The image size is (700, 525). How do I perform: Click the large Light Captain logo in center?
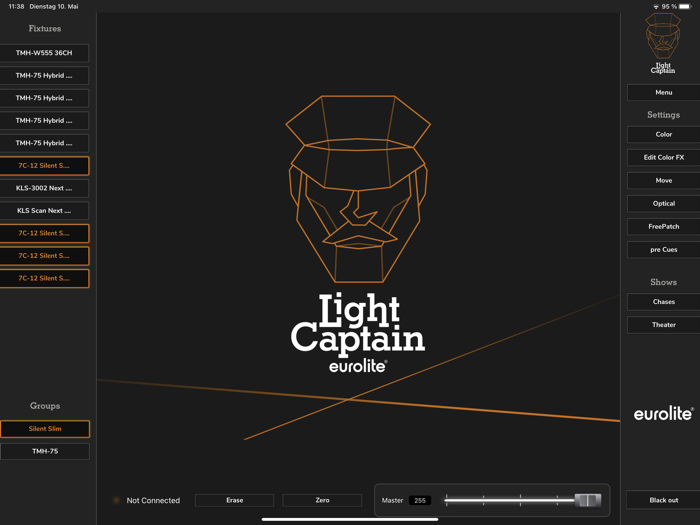(358, 234)
